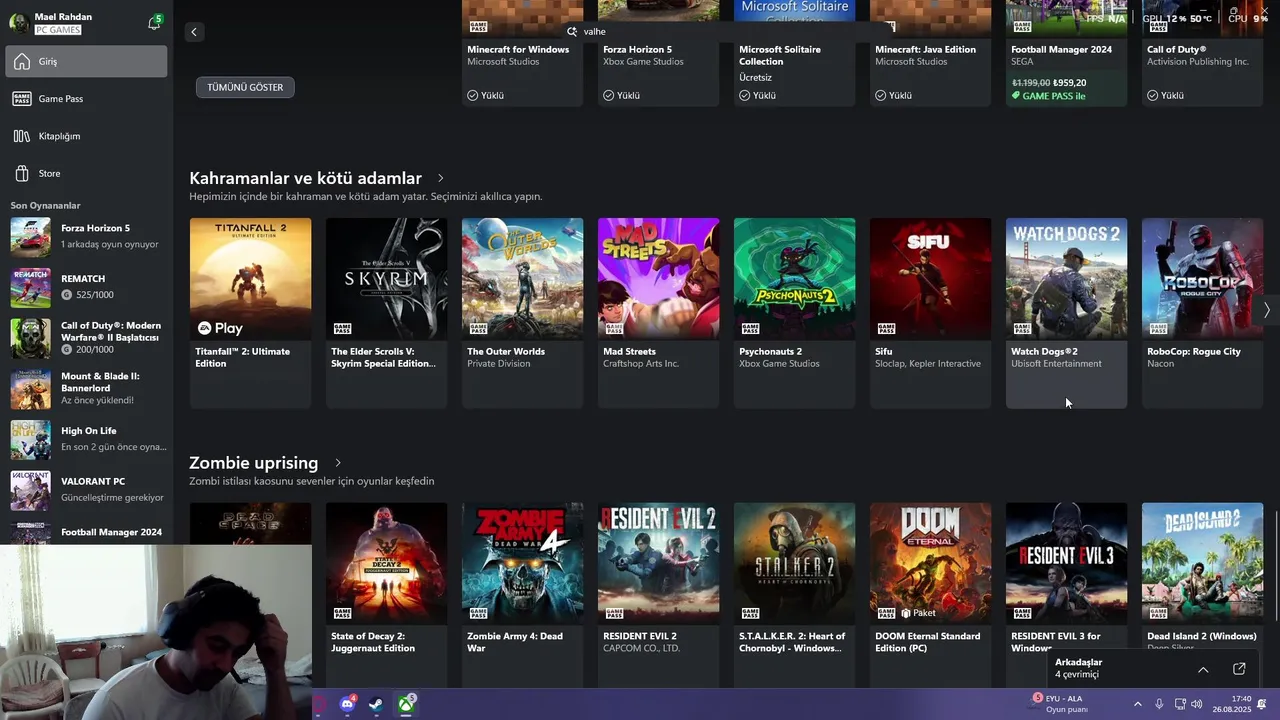
Task: Open The Outer Worlds card
Action: point(522,313)
